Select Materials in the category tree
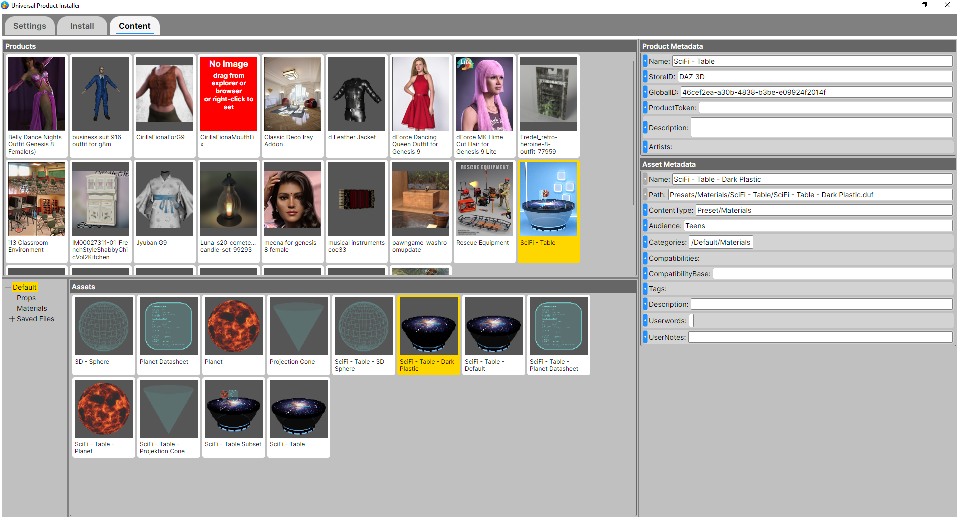The width and height of the screenshot is (960, 520). (x=31, y=309)
